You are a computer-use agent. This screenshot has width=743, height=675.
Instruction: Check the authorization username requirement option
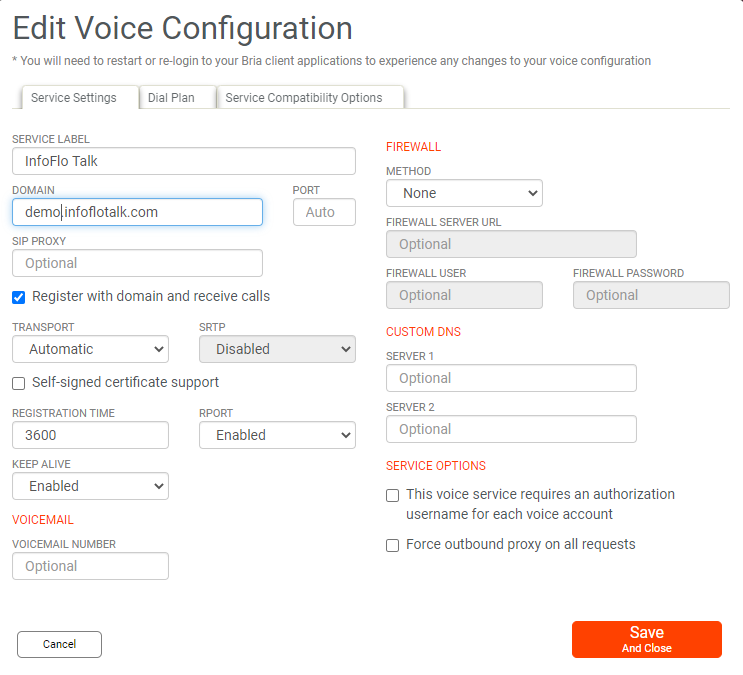pos(393,495)
